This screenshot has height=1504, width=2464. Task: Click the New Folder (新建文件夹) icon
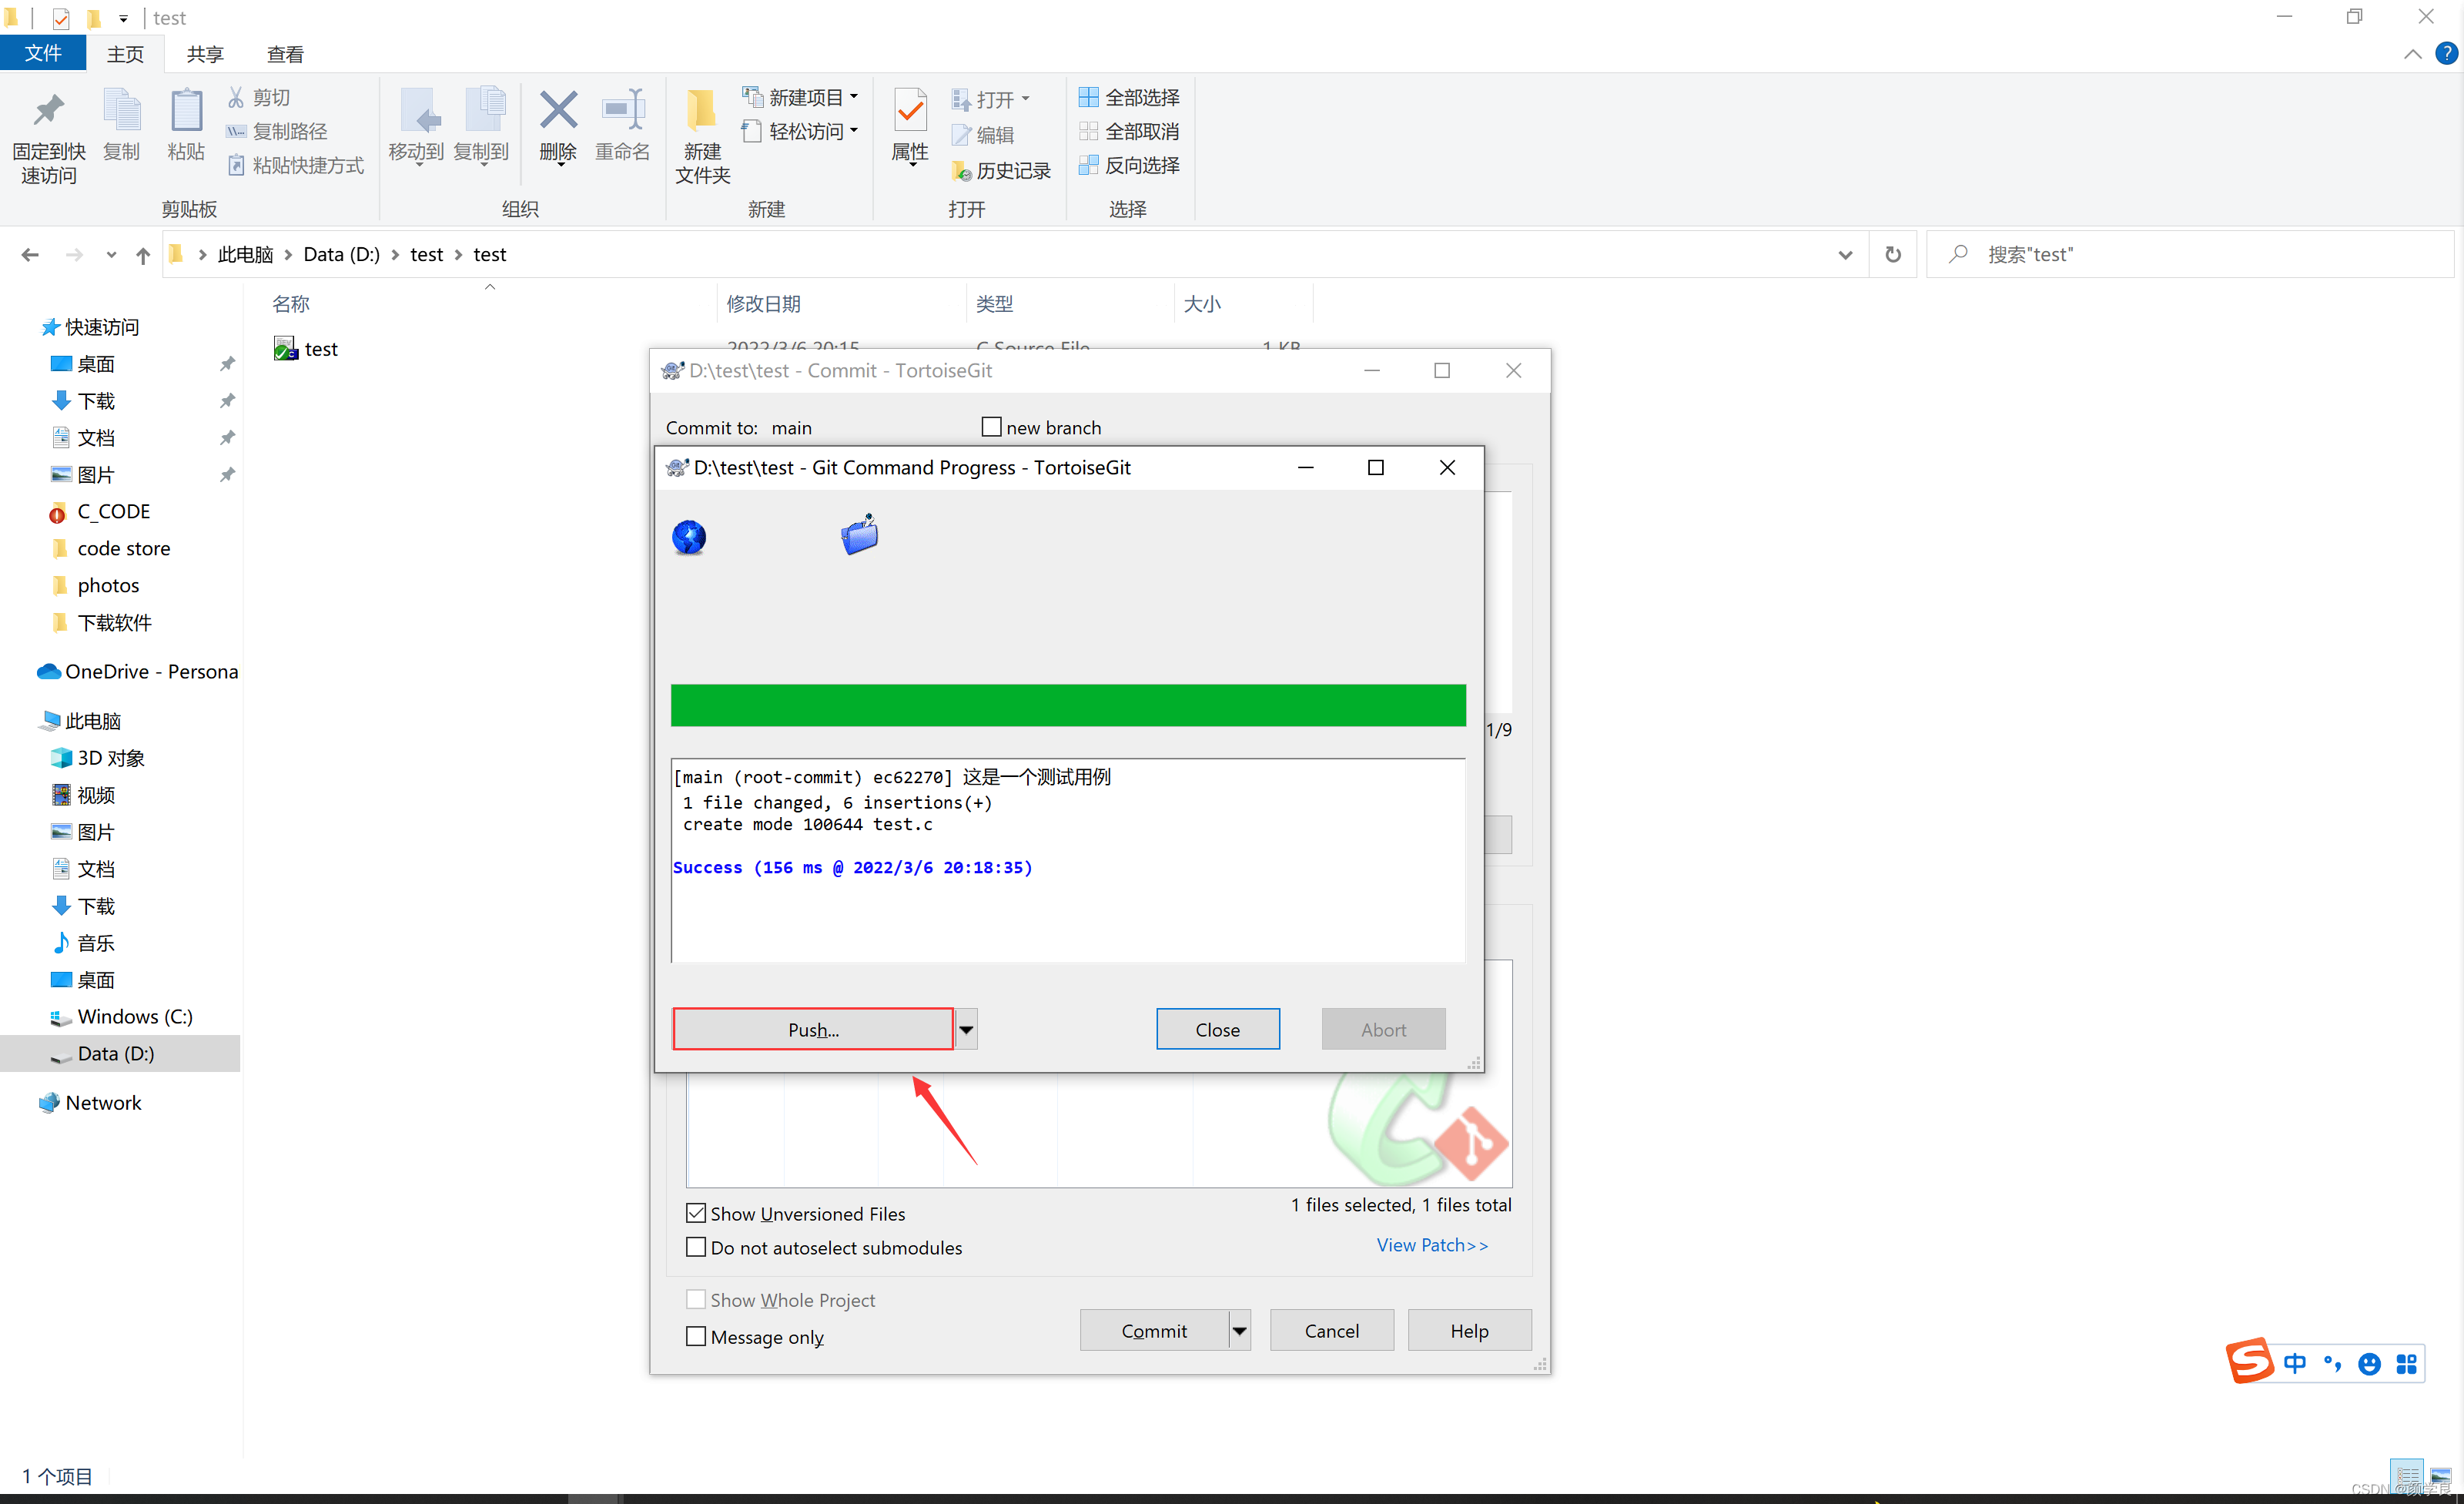click(701, 112)
